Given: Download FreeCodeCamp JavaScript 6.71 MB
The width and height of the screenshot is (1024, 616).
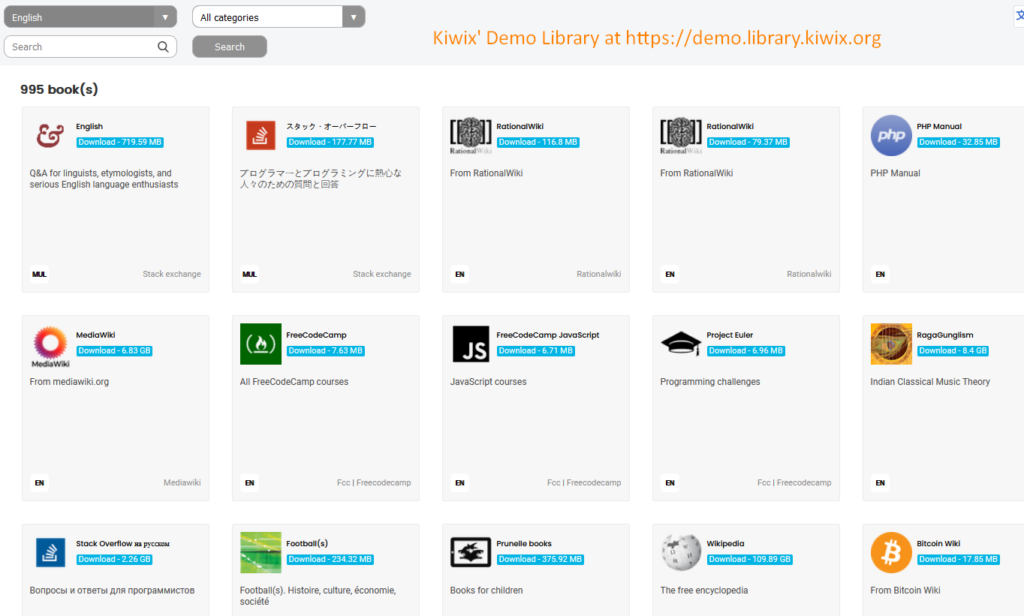Looking at the screenshot, I should [x=536, y=351].
